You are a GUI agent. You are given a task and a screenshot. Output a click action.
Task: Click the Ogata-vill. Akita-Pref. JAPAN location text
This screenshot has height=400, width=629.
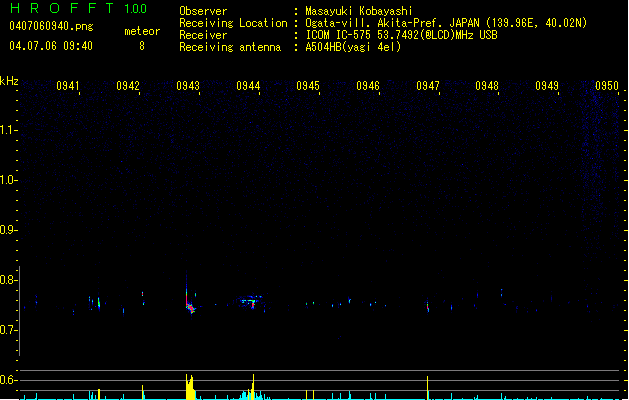tap(446, 23)
